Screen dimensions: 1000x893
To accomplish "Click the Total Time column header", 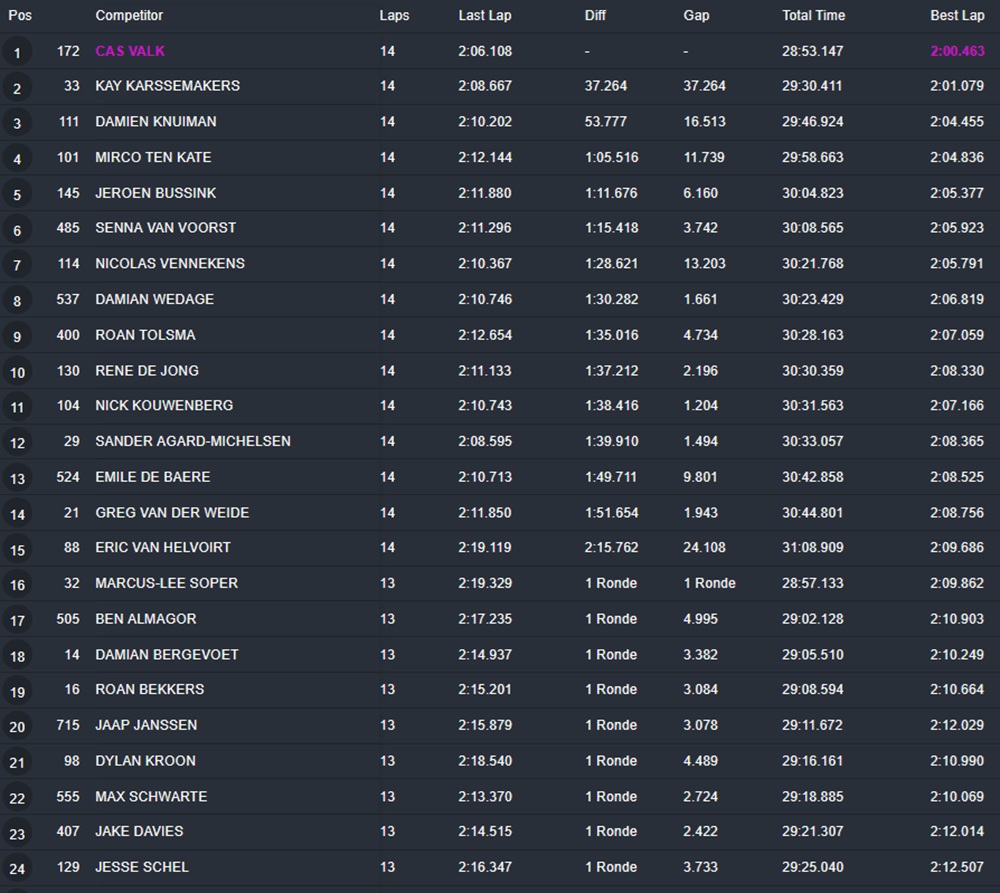I will coord(813,15).
